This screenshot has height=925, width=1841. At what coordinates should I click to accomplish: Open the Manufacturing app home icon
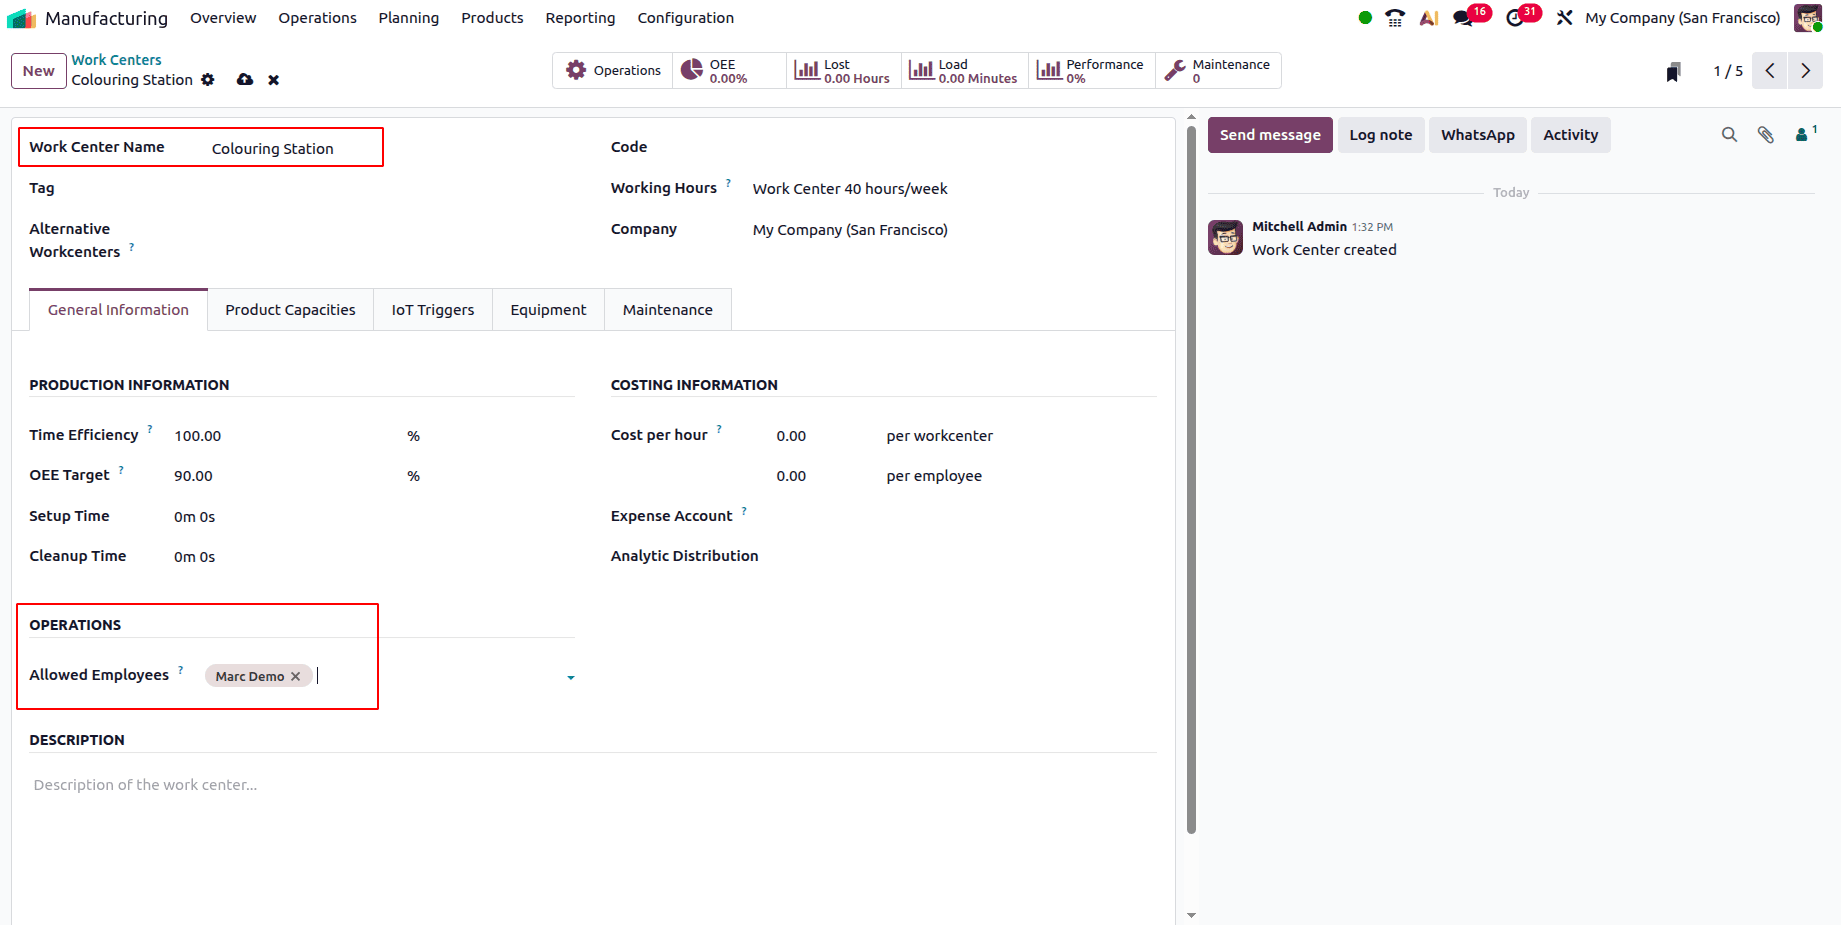21,18
